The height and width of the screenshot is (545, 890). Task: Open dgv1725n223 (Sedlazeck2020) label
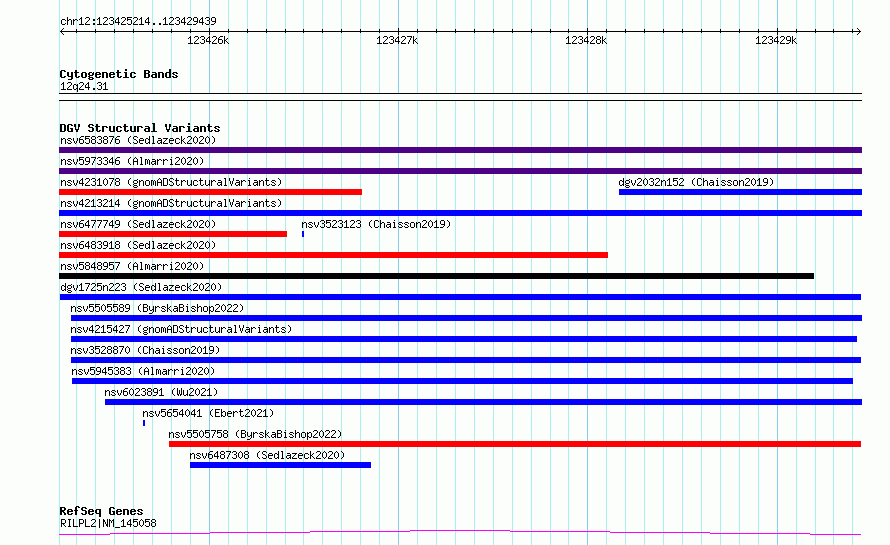coord(141,287)
